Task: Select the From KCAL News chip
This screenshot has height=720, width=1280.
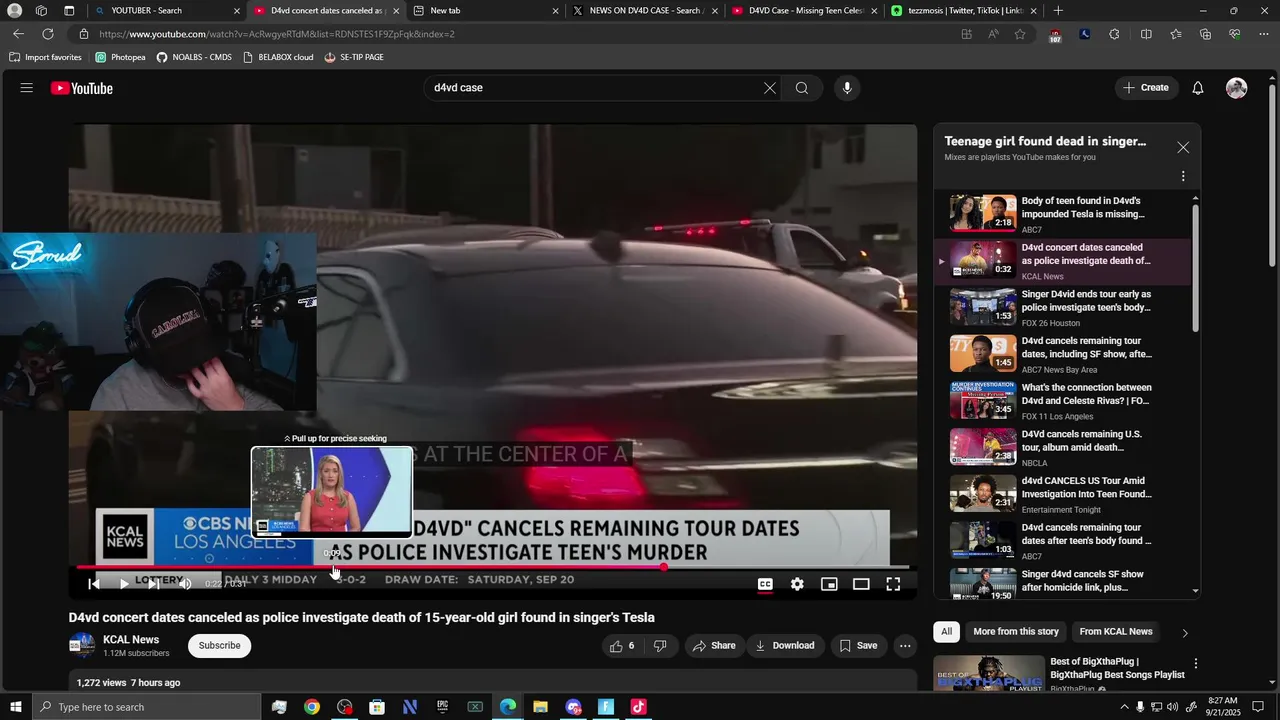Action: point(1116,632)
